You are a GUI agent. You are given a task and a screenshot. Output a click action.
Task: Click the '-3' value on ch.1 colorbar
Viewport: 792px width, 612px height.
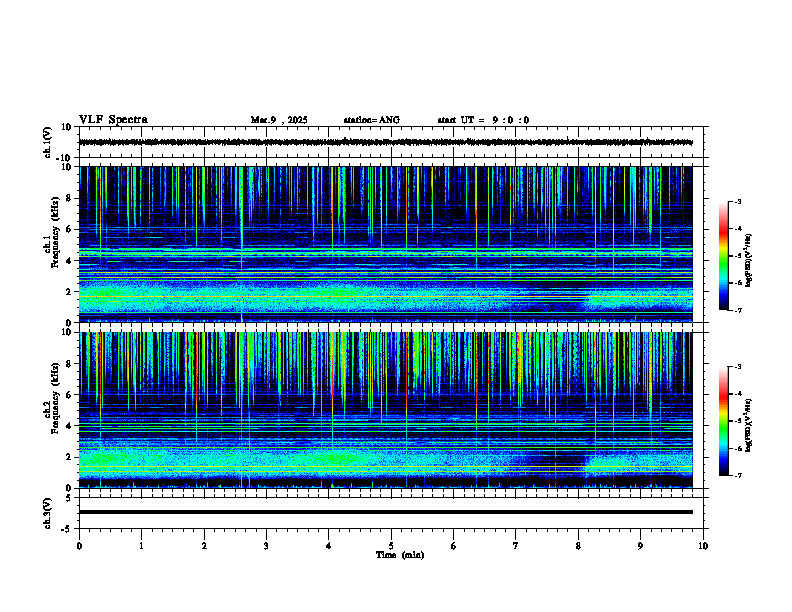(737, 202)
